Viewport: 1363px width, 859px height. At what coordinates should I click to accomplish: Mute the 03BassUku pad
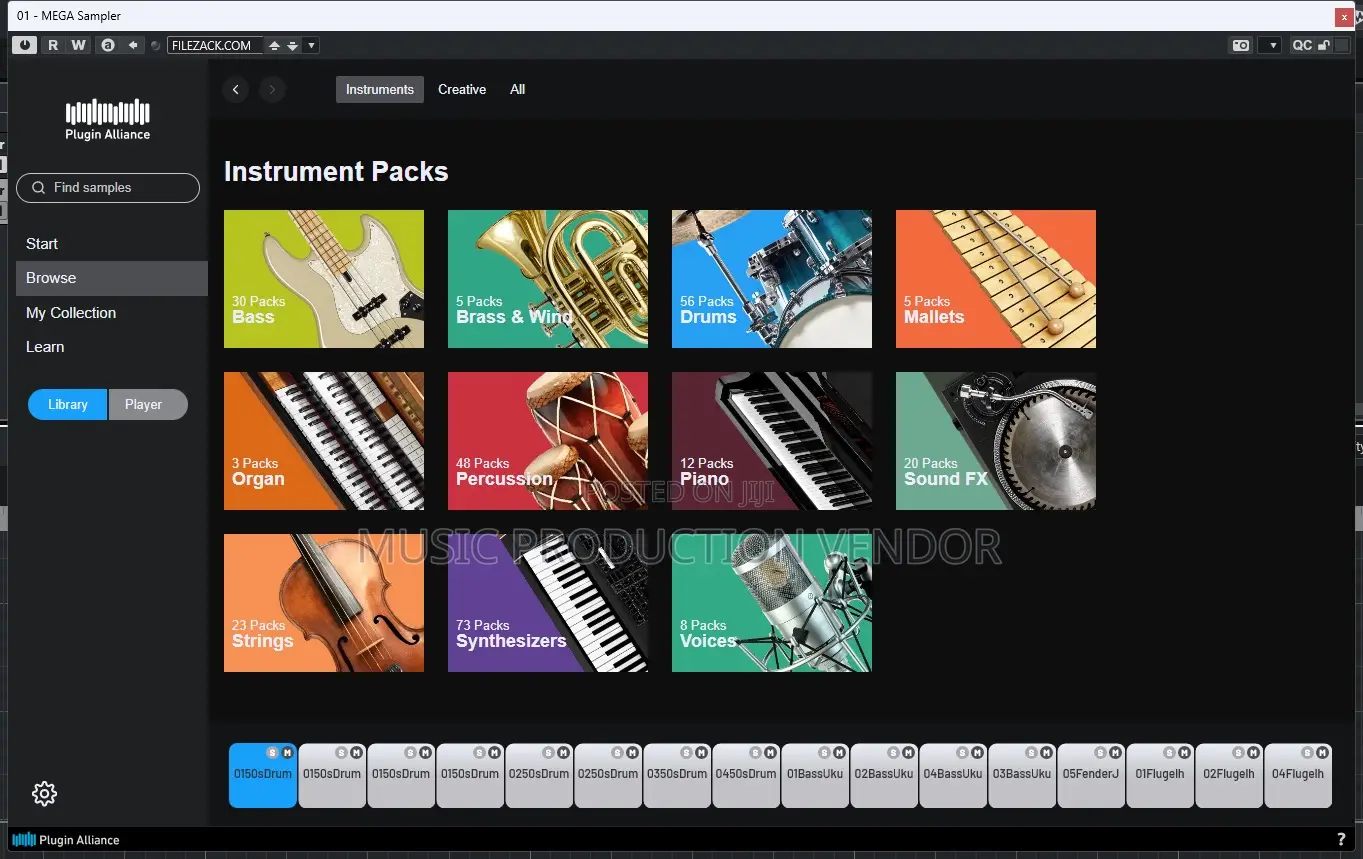[x=1046, y=752]
